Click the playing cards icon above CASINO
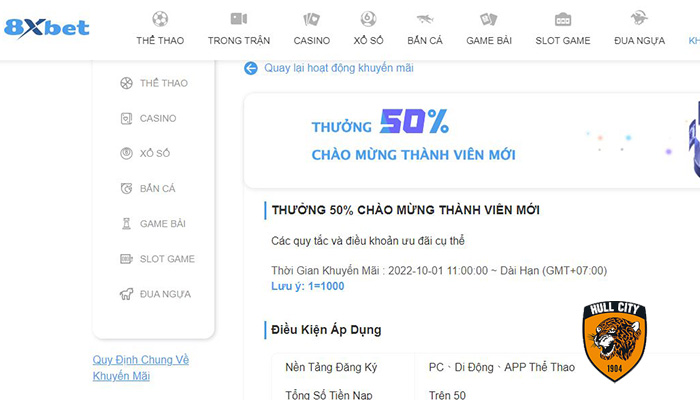 tap(312, 19)
